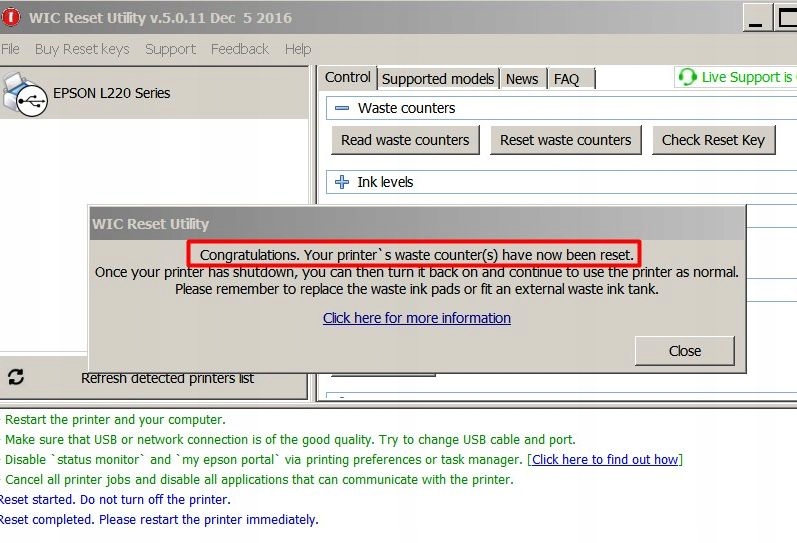Switch to the Control tab
This screenshot has height=543, width=797.
coord(348,77)
